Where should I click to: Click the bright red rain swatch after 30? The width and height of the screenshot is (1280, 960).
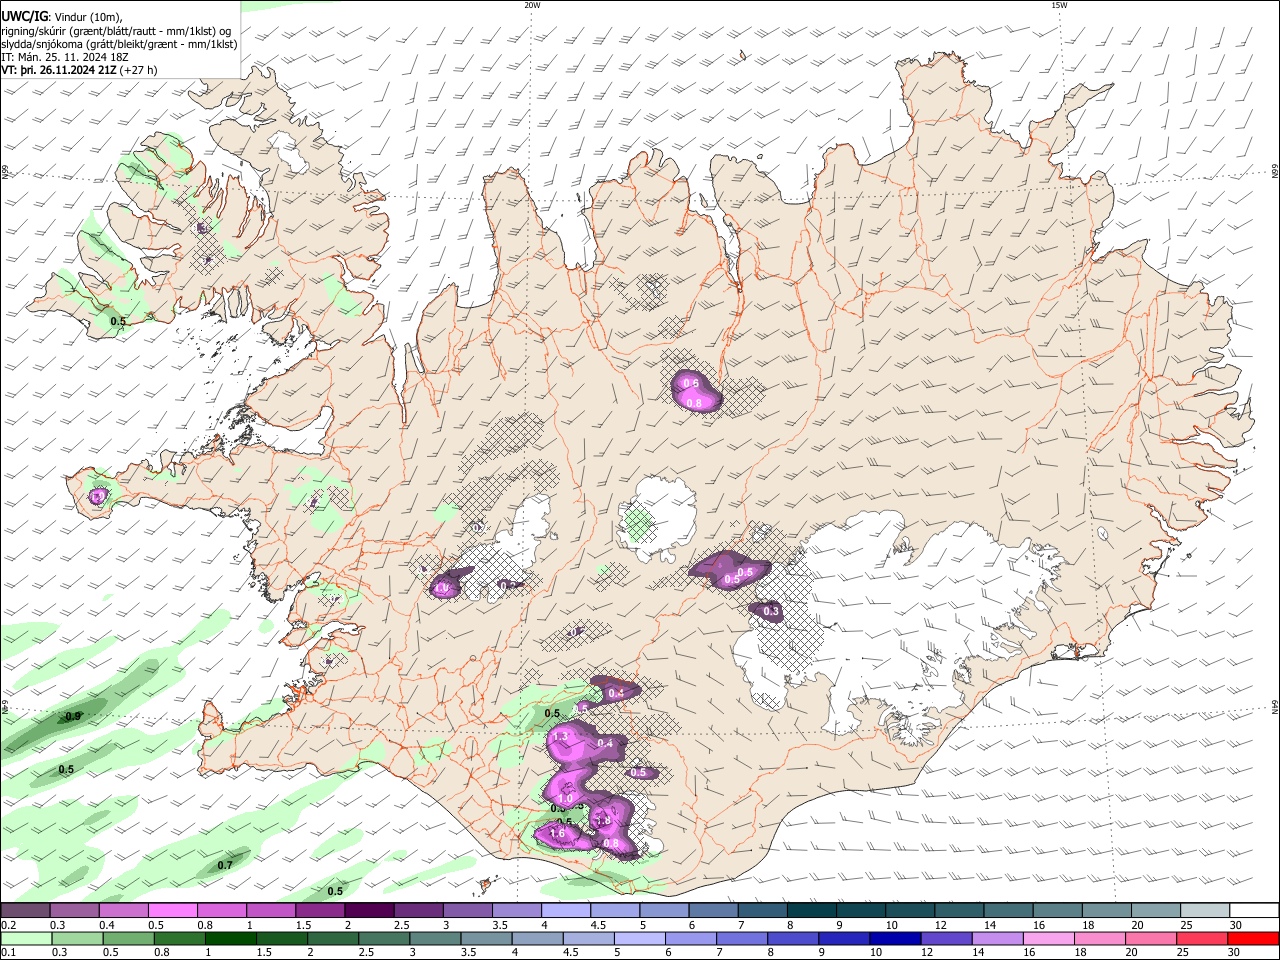point(1252,938)
